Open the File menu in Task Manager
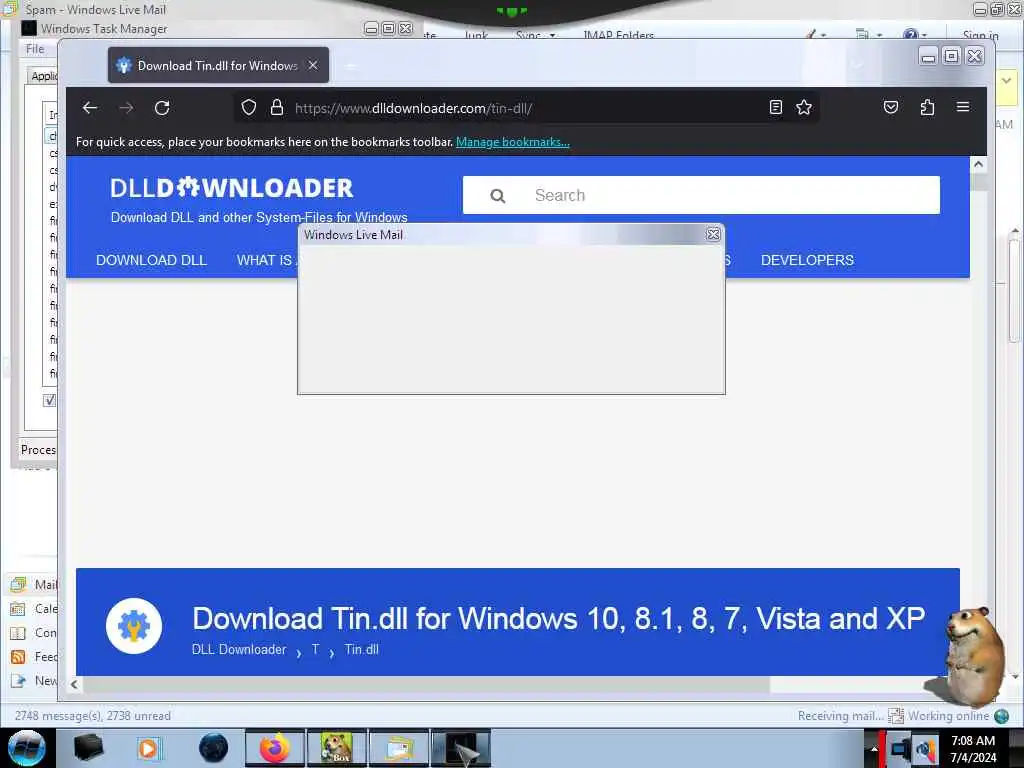Screen dimensions: 1024x768 (x=35, y=49)
